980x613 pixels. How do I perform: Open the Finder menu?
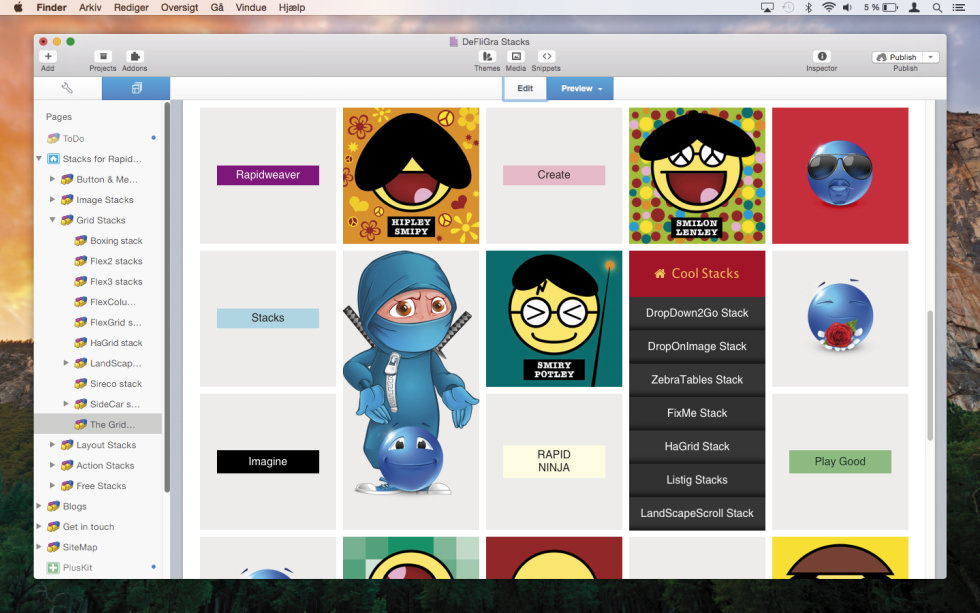pyautogui.click(x=51, y=7)
